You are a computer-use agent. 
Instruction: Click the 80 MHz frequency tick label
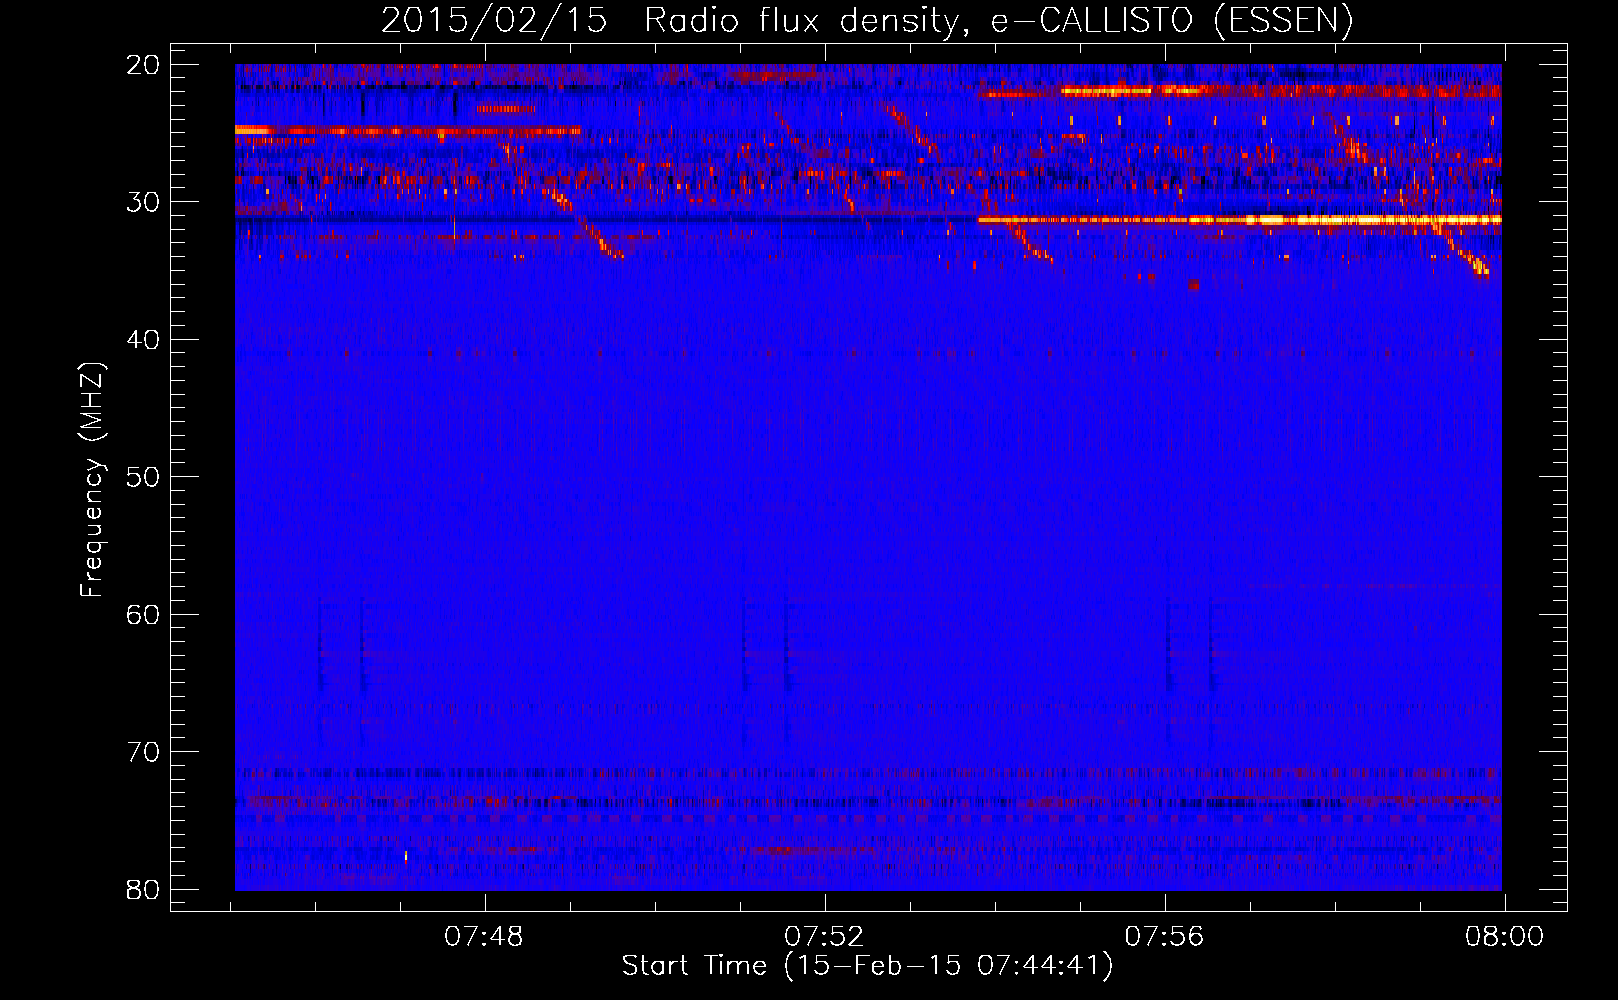point(143,889)
